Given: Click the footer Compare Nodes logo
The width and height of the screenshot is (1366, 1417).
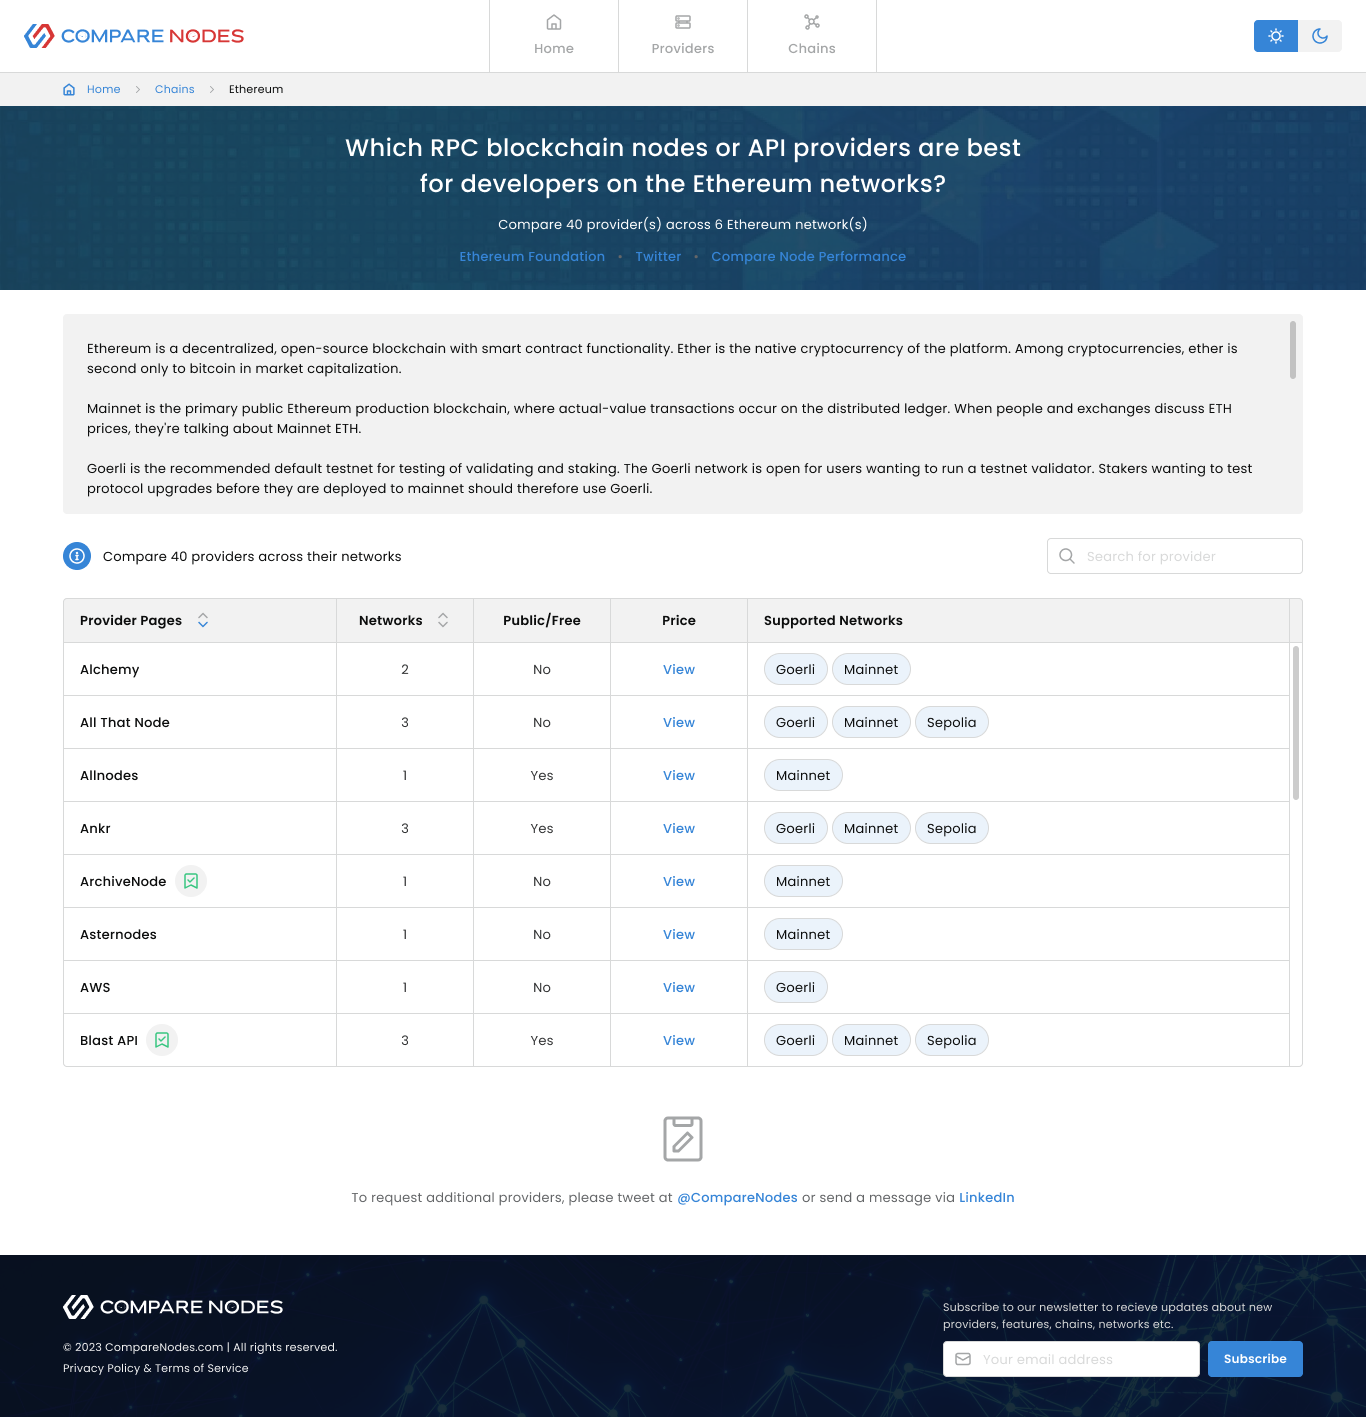Looking at the screenshot, I should point(173,1307).
